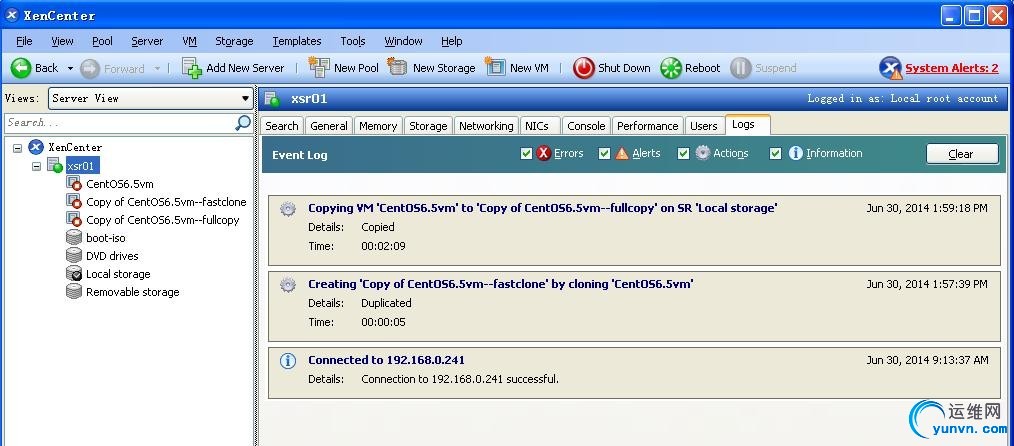Viewport: 1014px width, 446px height.
Task: Open the Templates menu
Action: click(x=297, y=41)
